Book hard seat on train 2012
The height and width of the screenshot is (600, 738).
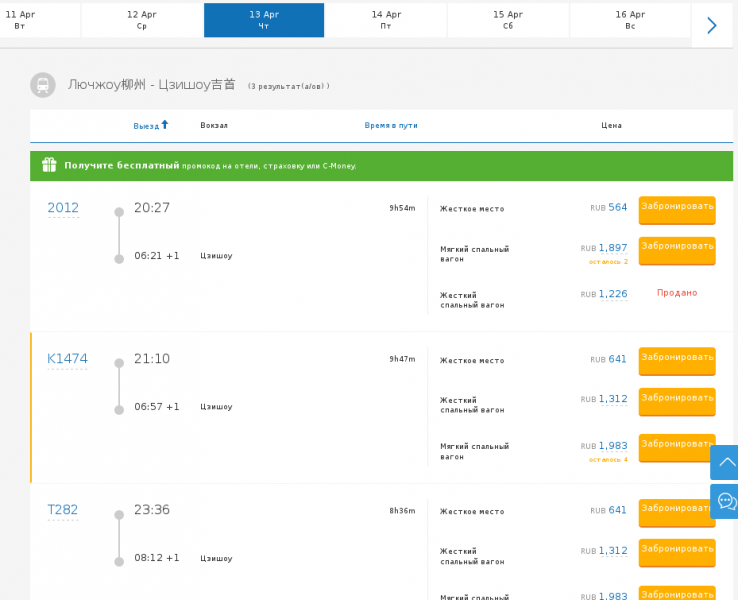pos(677,208)
